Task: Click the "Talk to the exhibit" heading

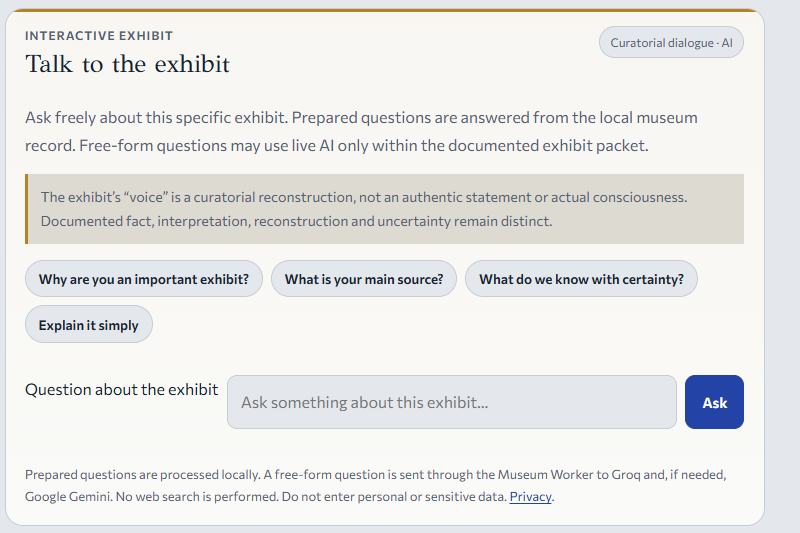Action: tap(128, 65)
